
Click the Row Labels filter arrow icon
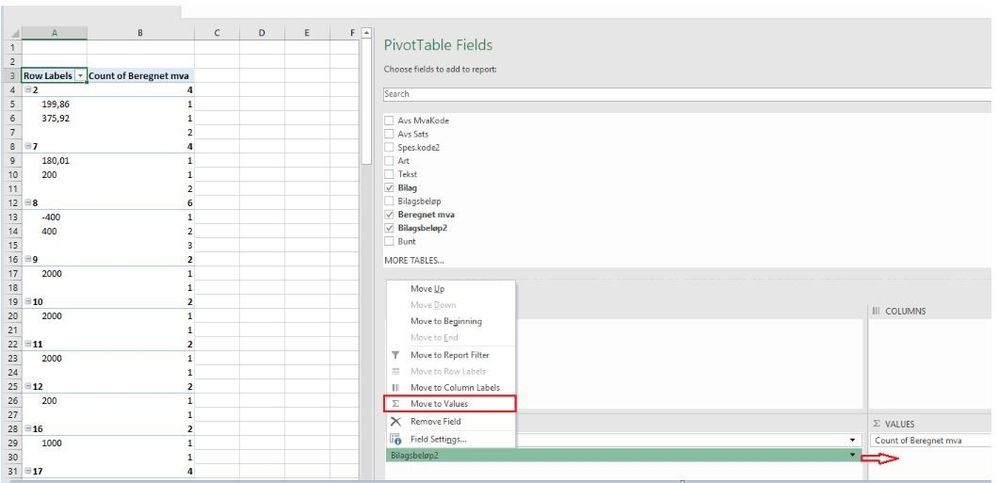point(80,76)
